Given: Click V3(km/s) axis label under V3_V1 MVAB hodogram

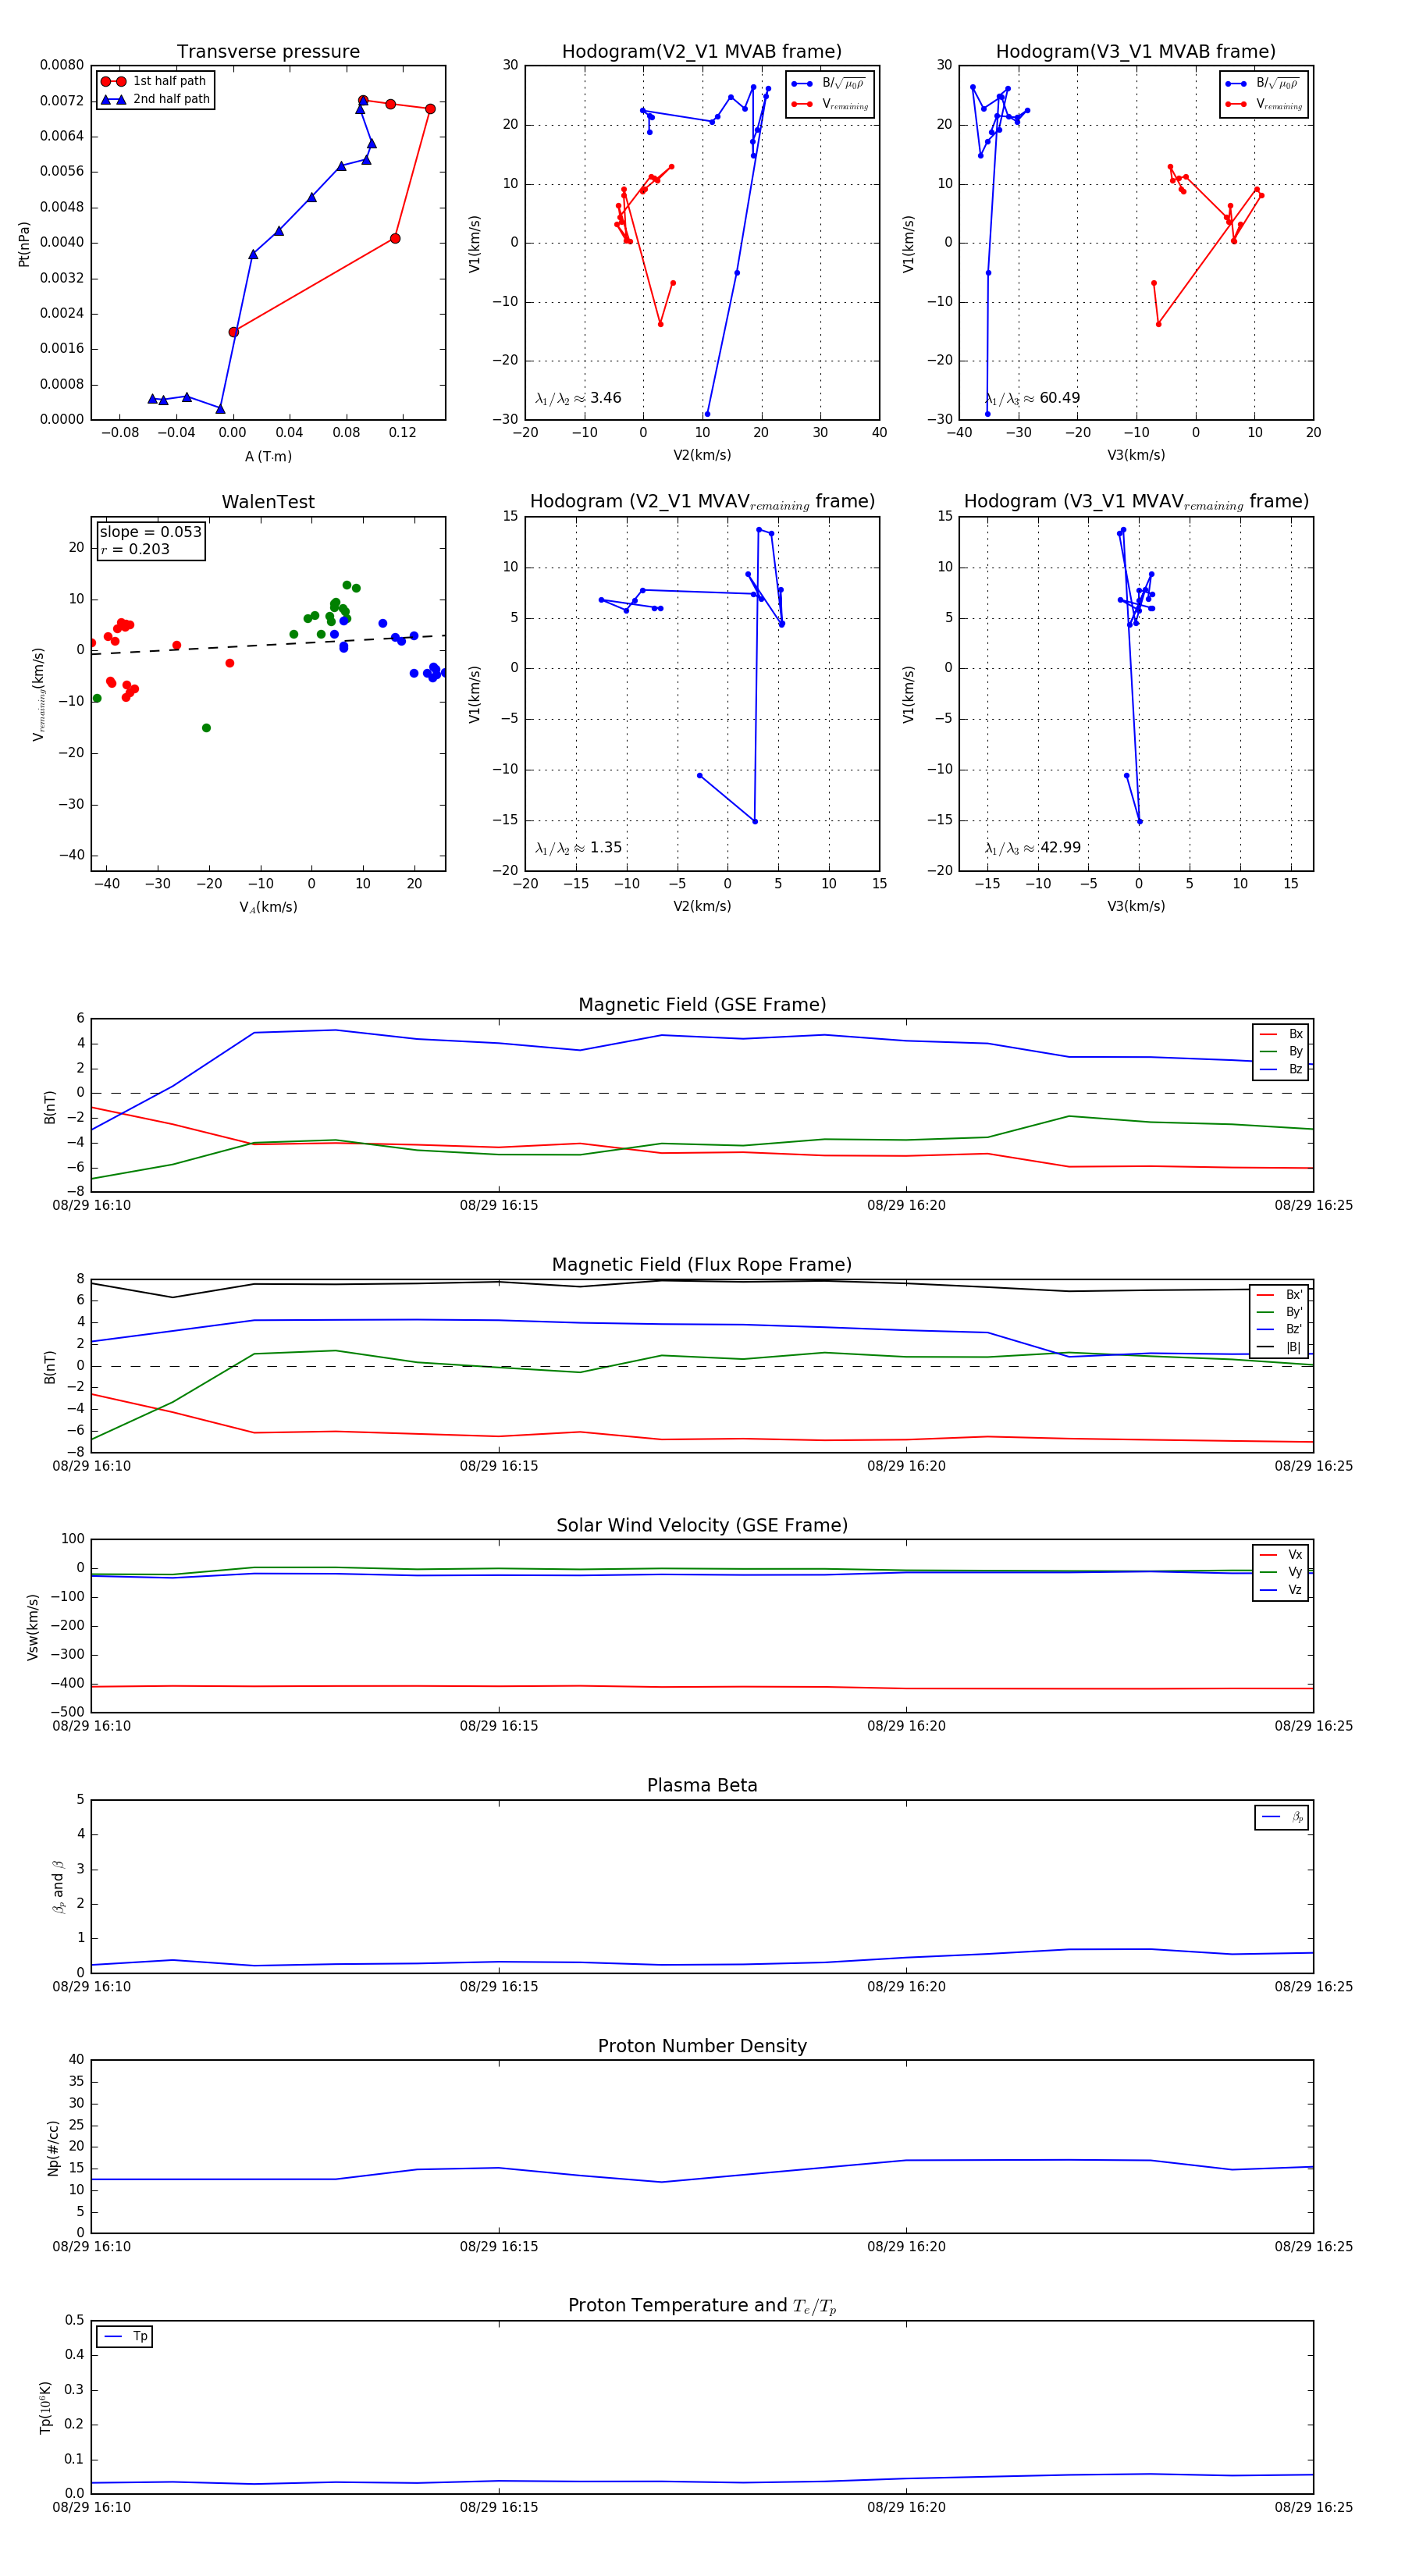Looking at the screenshot, I should coord(1136,456).
